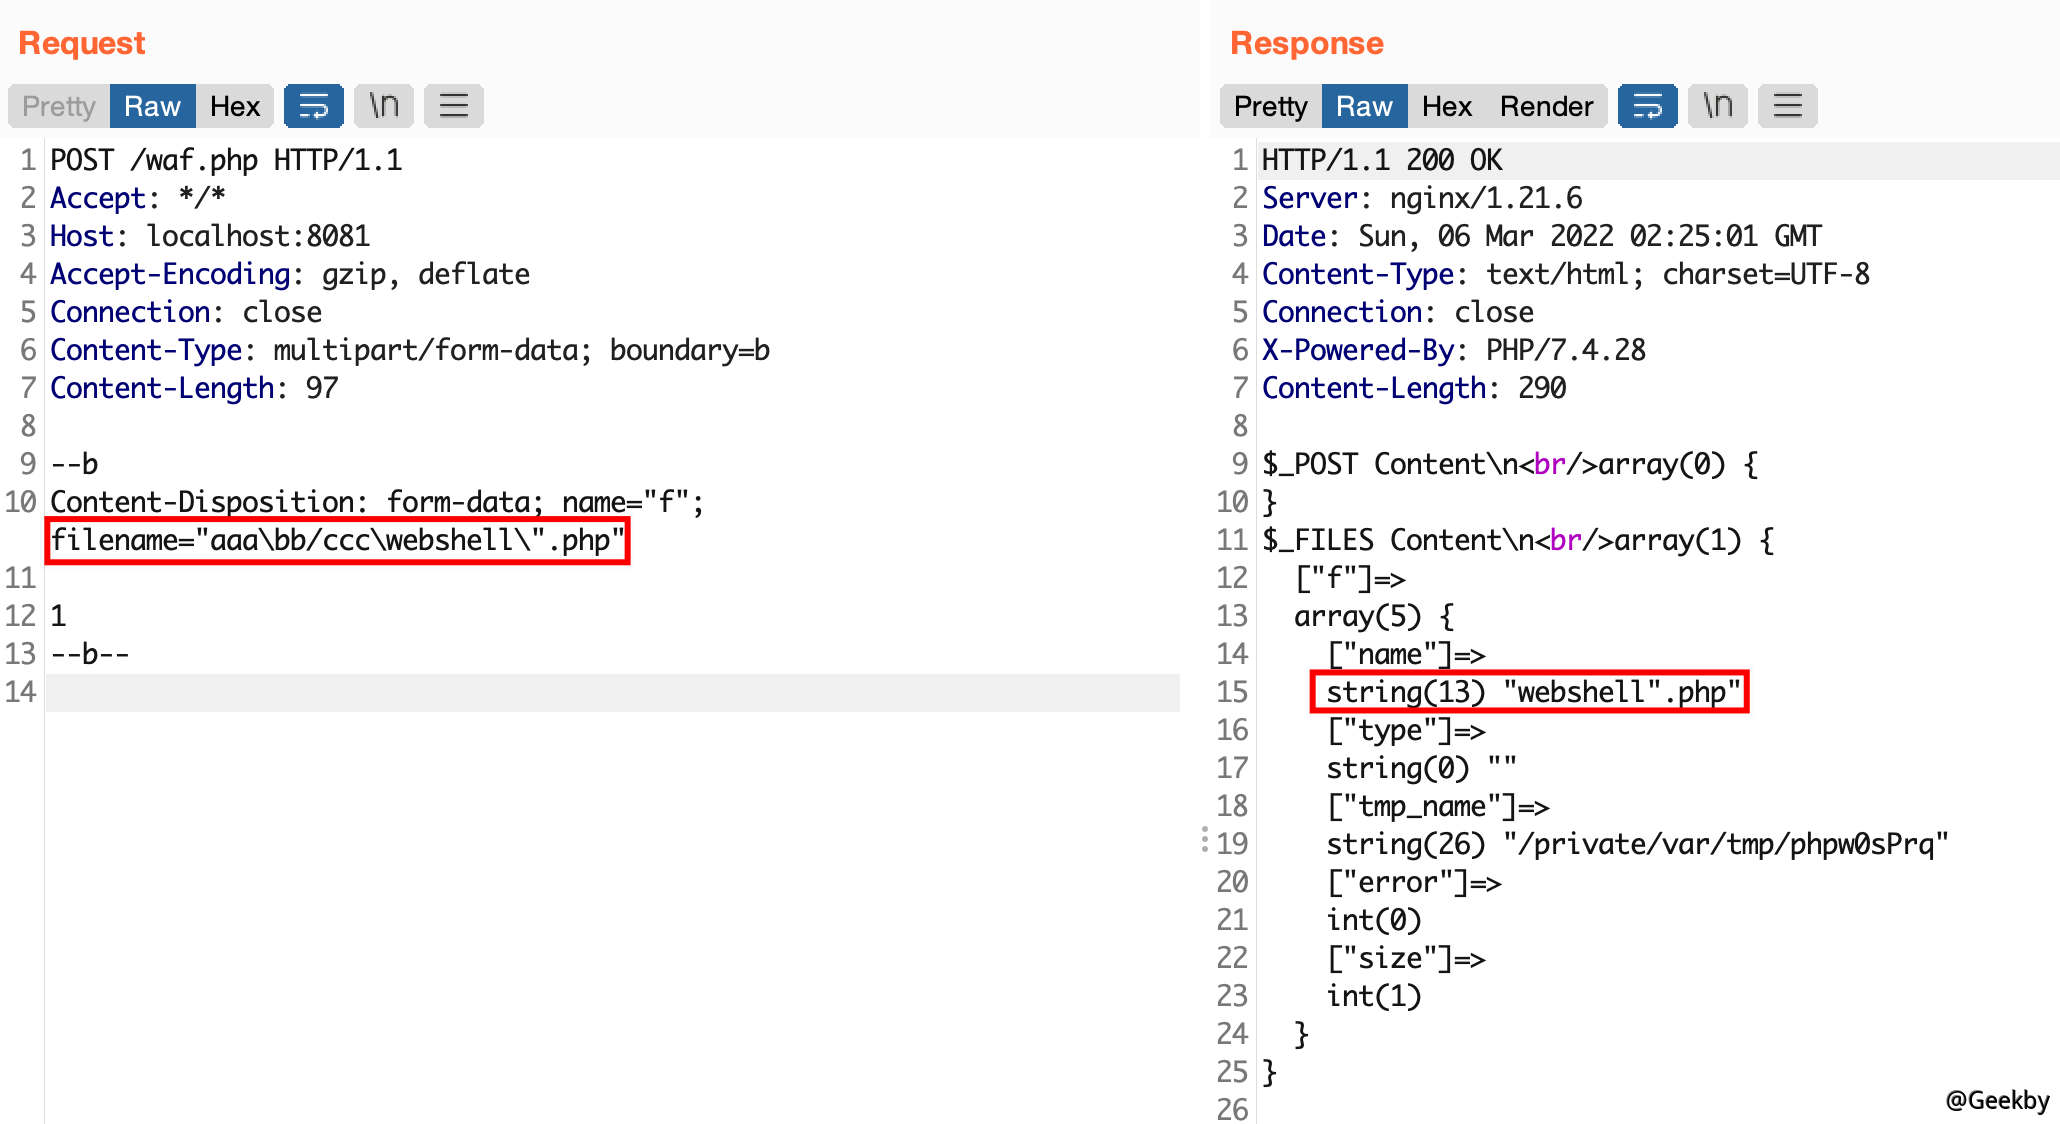Image resolution: width=2060 pixels, height=1124 pixels.
Task: Click the HTTP/1.1 200 OK status line
Action: (1382, 160)
